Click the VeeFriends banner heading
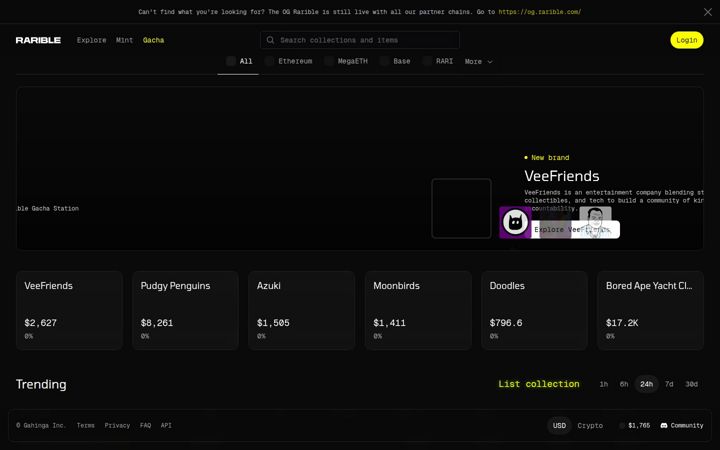Viewport: 720px width, 450px height. 562,176
